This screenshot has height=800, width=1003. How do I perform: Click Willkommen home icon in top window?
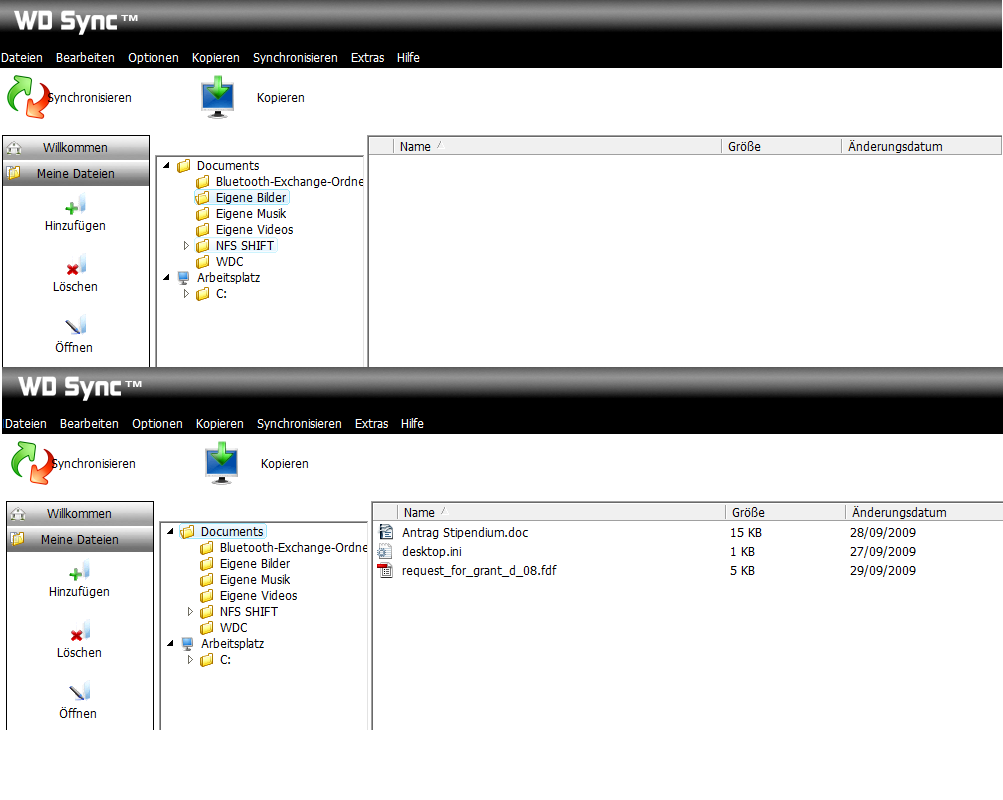(14, 148)
